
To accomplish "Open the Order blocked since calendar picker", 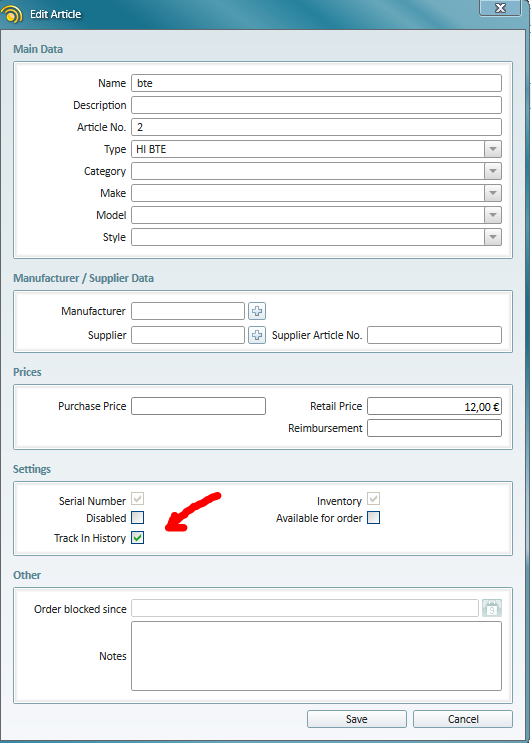I will click(492, 608).
